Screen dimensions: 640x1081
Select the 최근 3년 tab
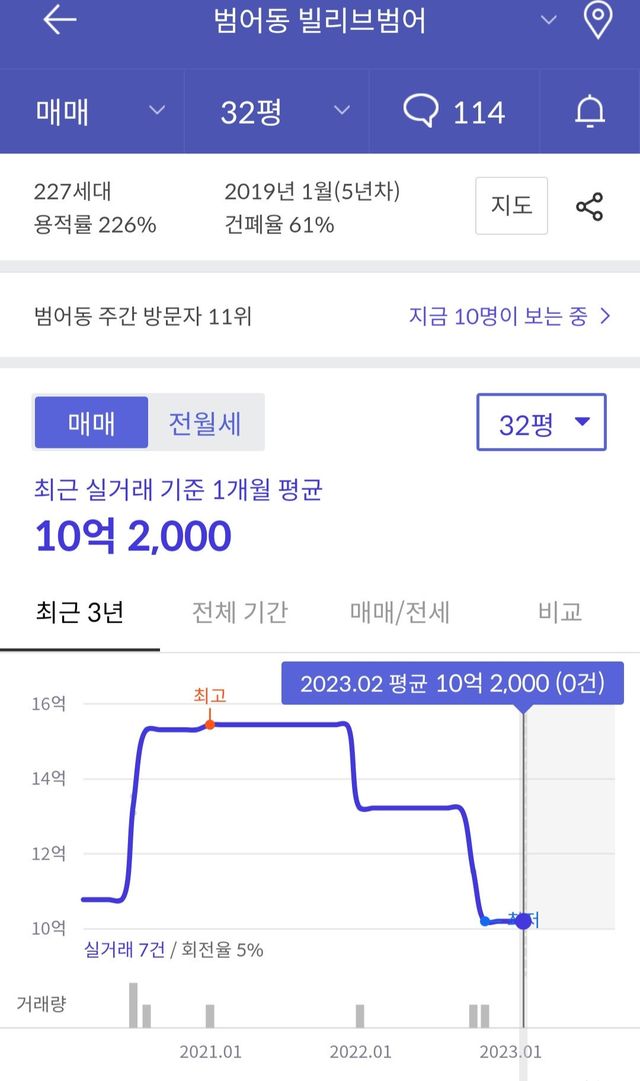tap(79, 612)
